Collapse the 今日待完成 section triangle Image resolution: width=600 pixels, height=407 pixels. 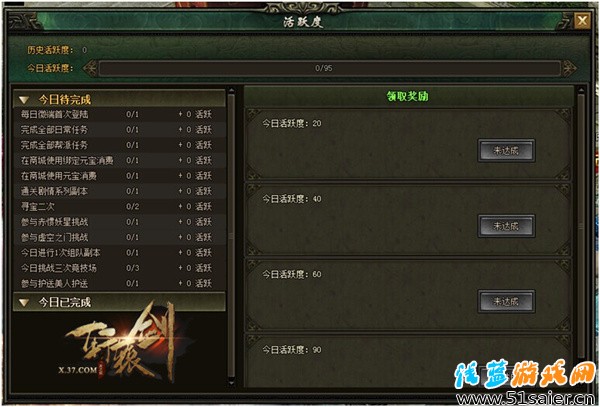click(24, 100)
